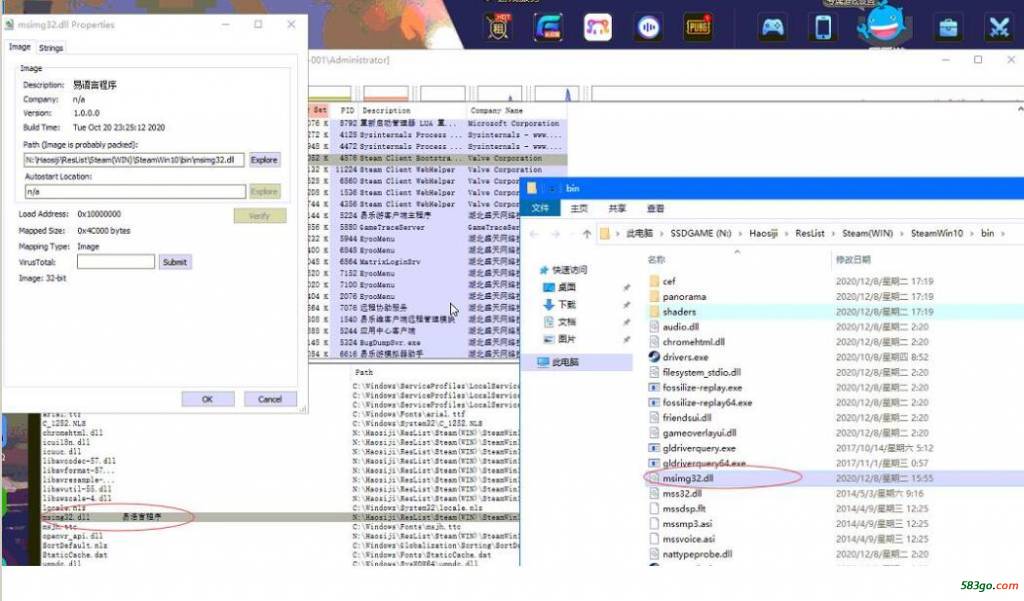The image size is (1024, 601).
Task: Click the VirusTotal input field
Action: (x=116, y=262)
